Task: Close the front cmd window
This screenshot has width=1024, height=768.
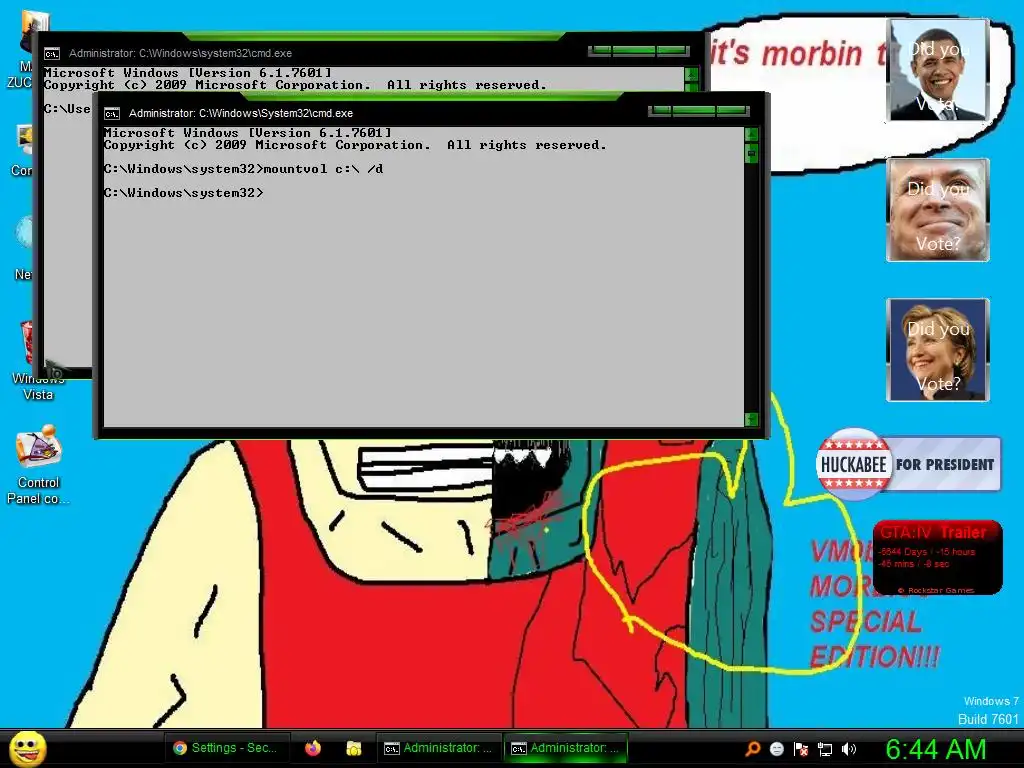Action: point(732,111)
